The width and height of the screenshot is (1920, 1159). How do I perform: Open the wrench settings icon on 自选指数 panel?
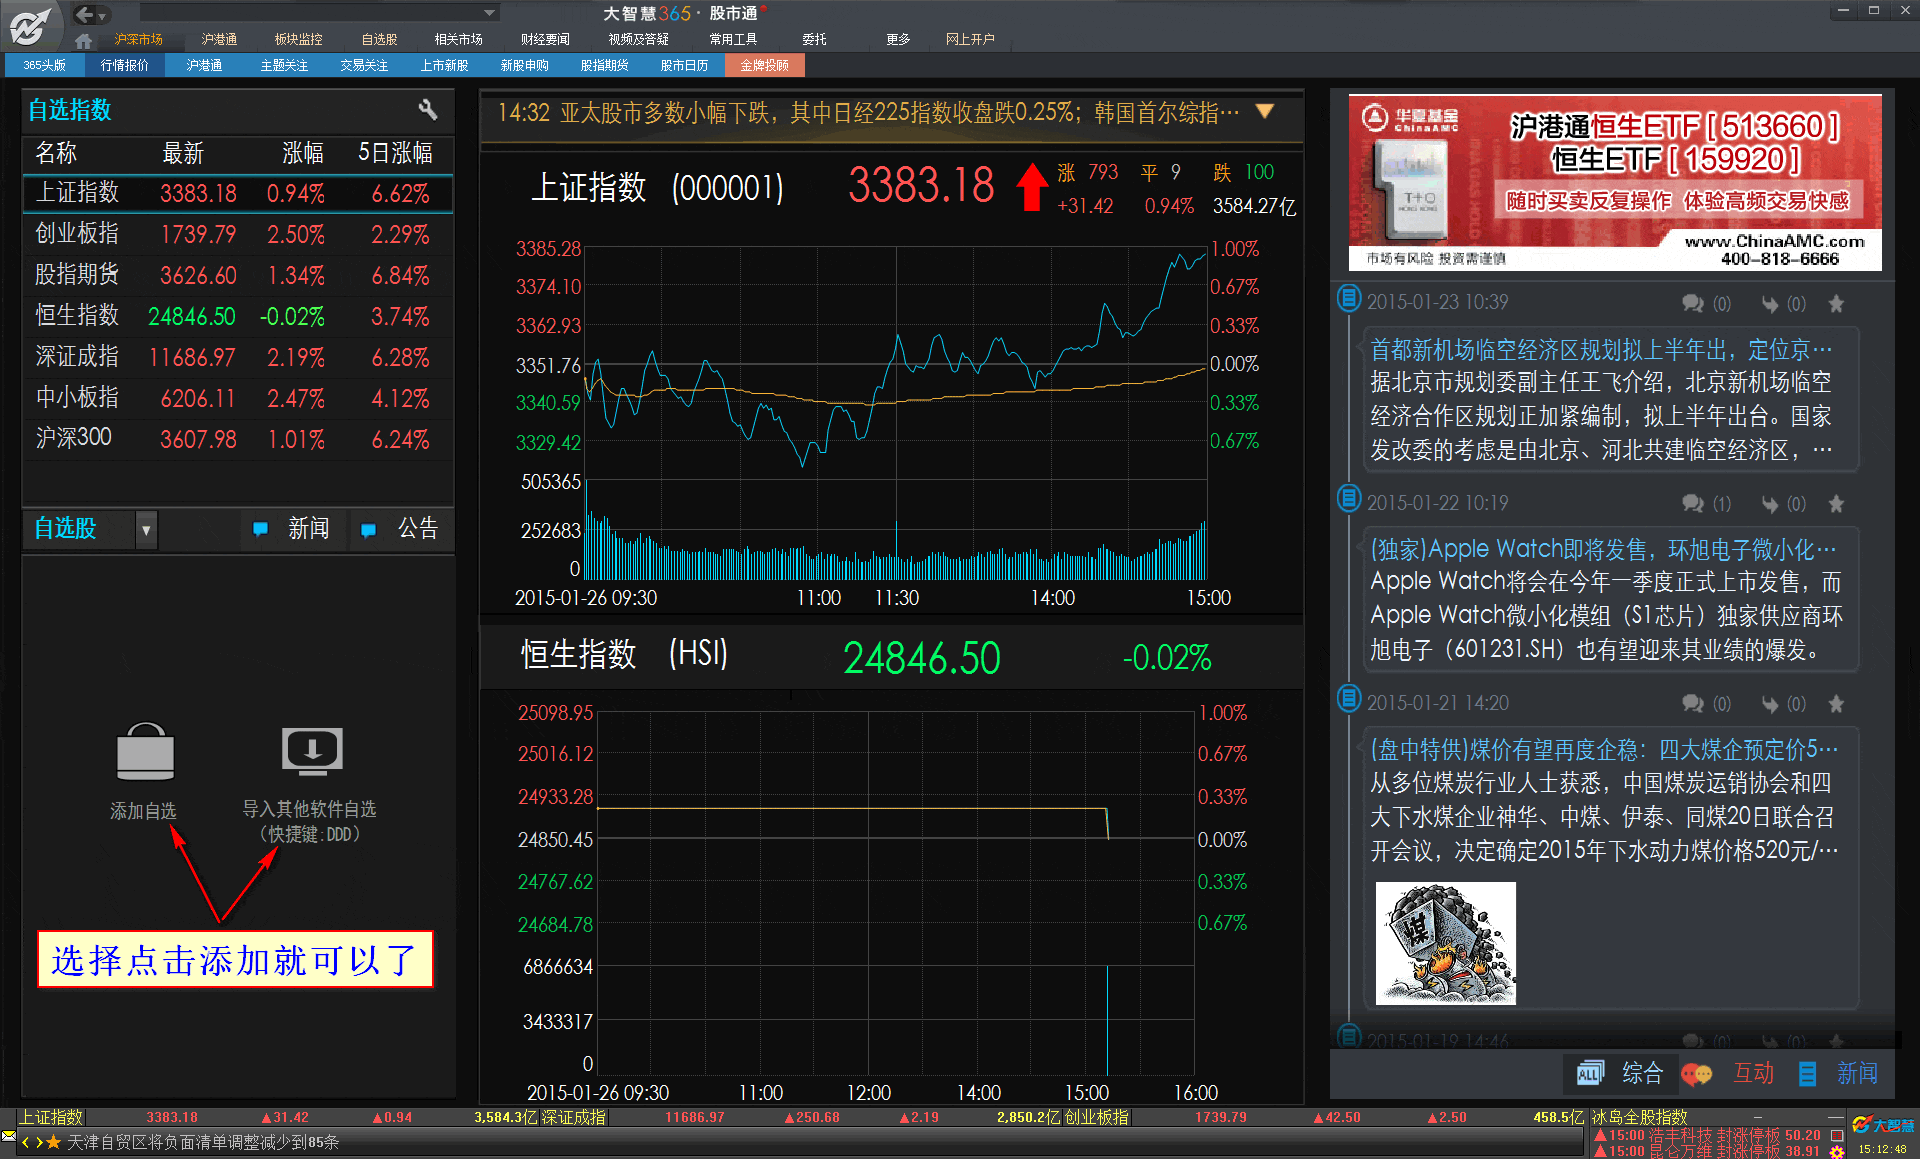tap(428, 110)
